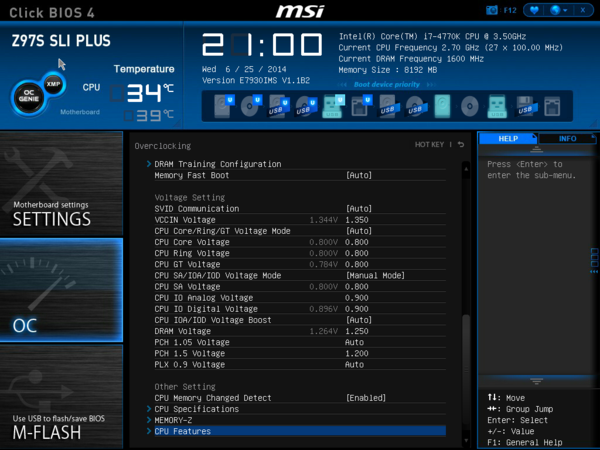Click right arrows beside Boot device priority
600x450 pixels.
point(431,85)
